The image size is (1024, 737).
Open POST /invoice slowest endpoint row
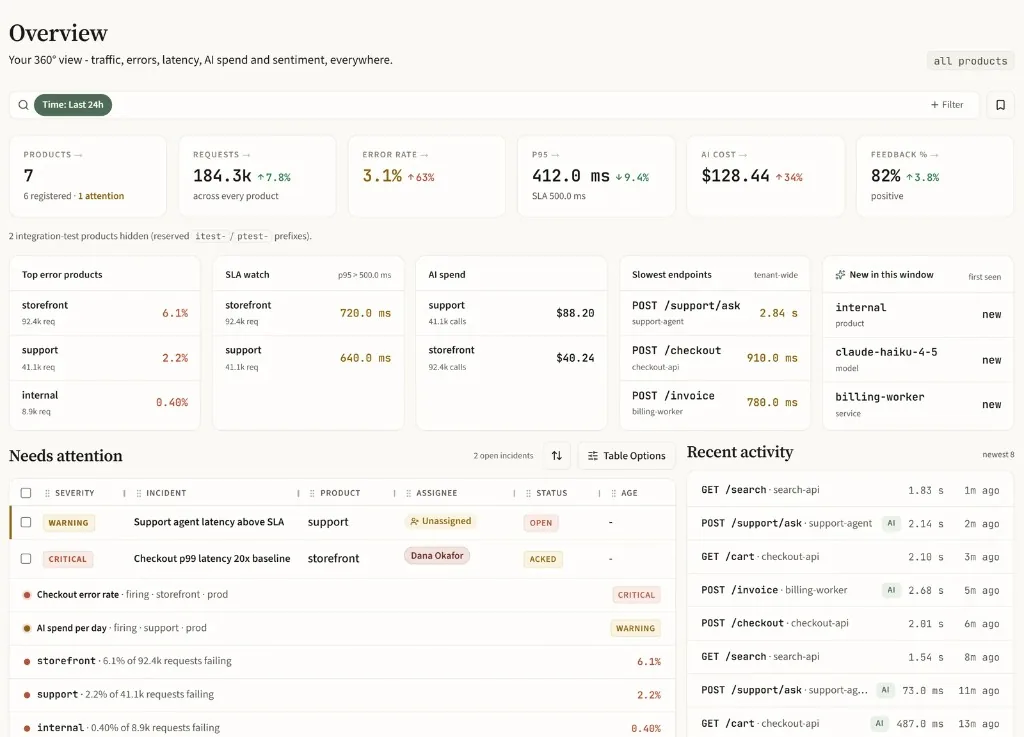click(x=714, y=403)
